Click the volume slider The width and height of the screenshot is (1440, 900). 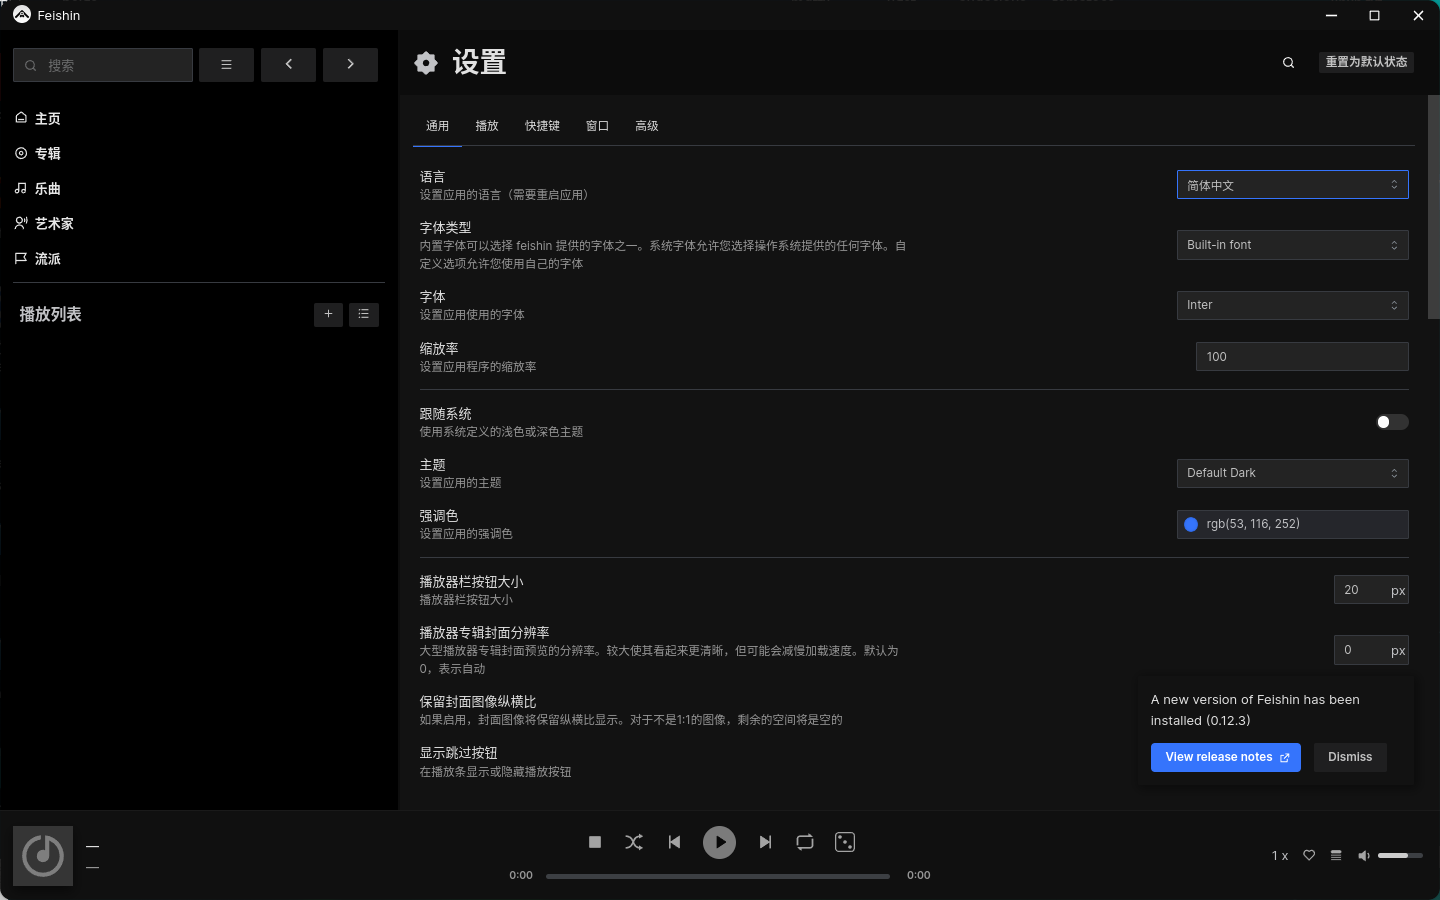[1400, 855]
